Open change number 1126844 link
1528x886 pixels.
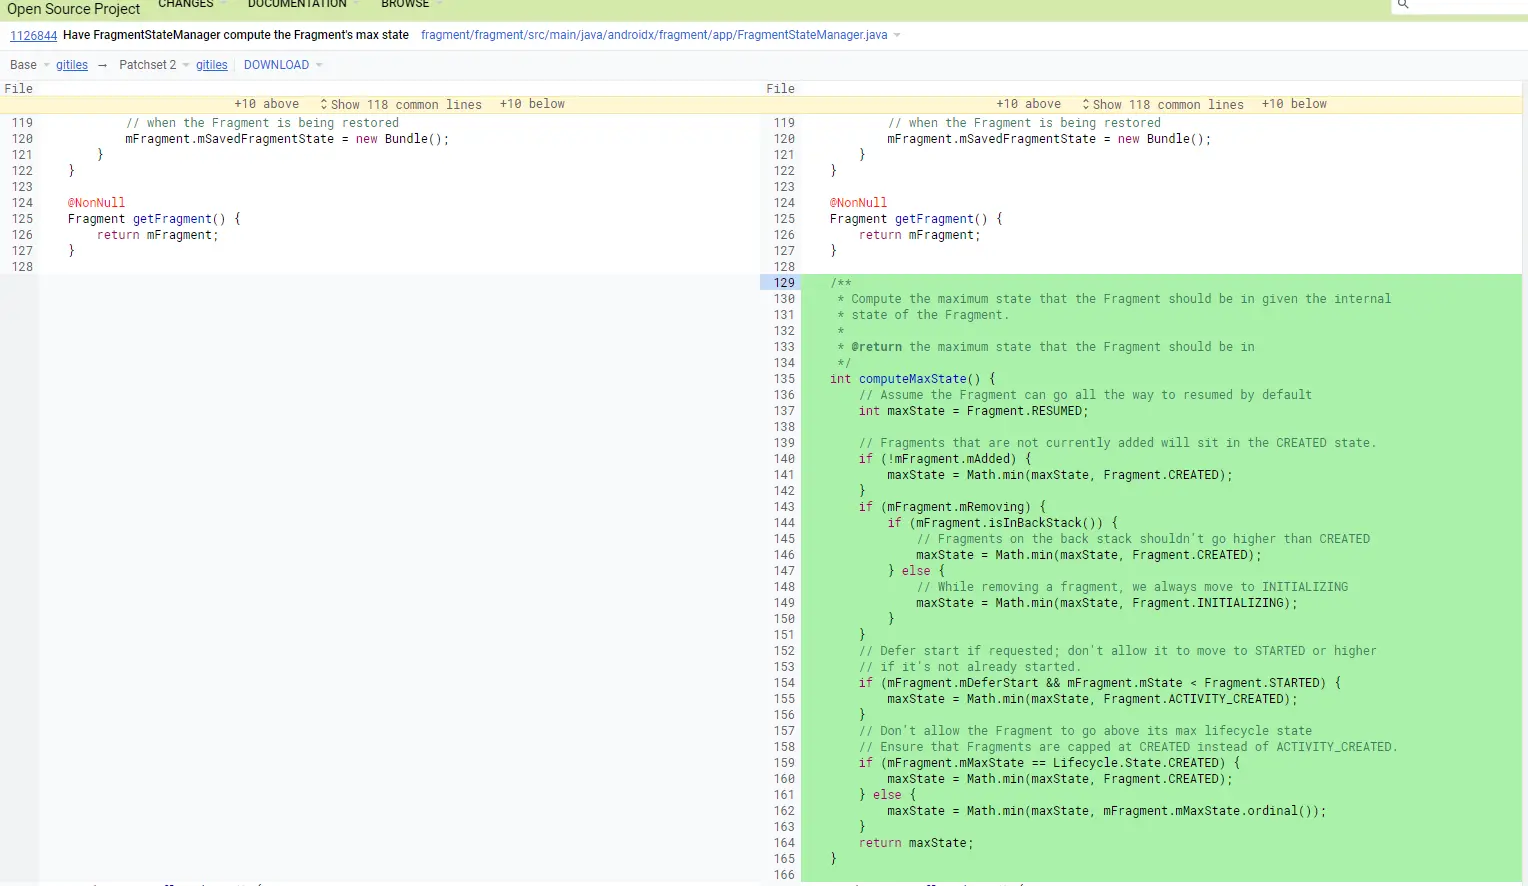pos(34,35)
